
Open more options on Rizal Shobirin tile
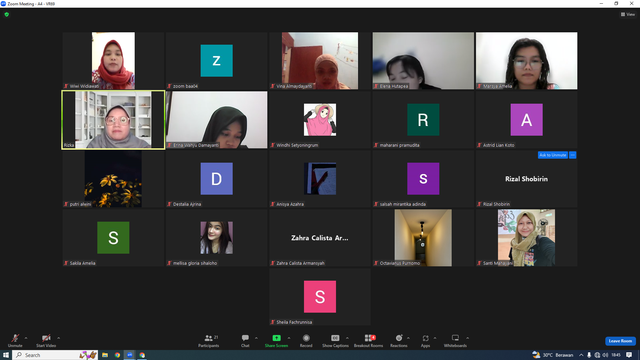point(573,155)
